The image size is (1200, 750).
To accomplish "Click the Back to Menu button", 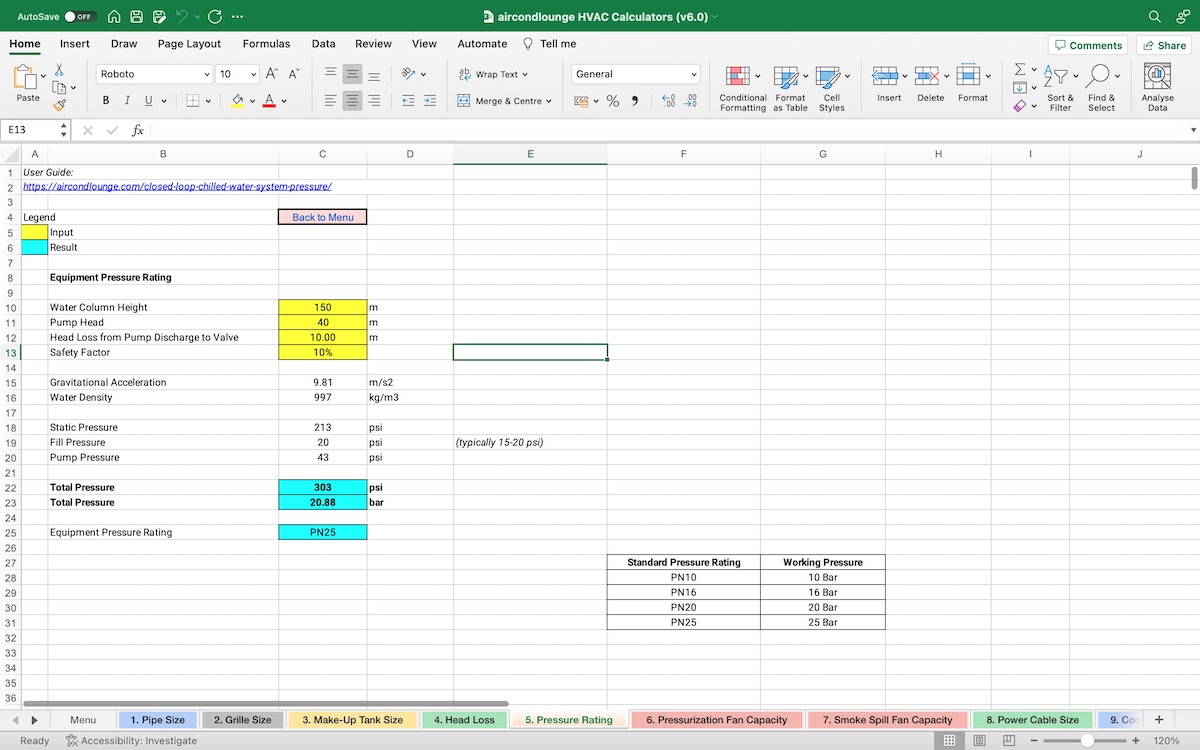I will click(322, 217).
